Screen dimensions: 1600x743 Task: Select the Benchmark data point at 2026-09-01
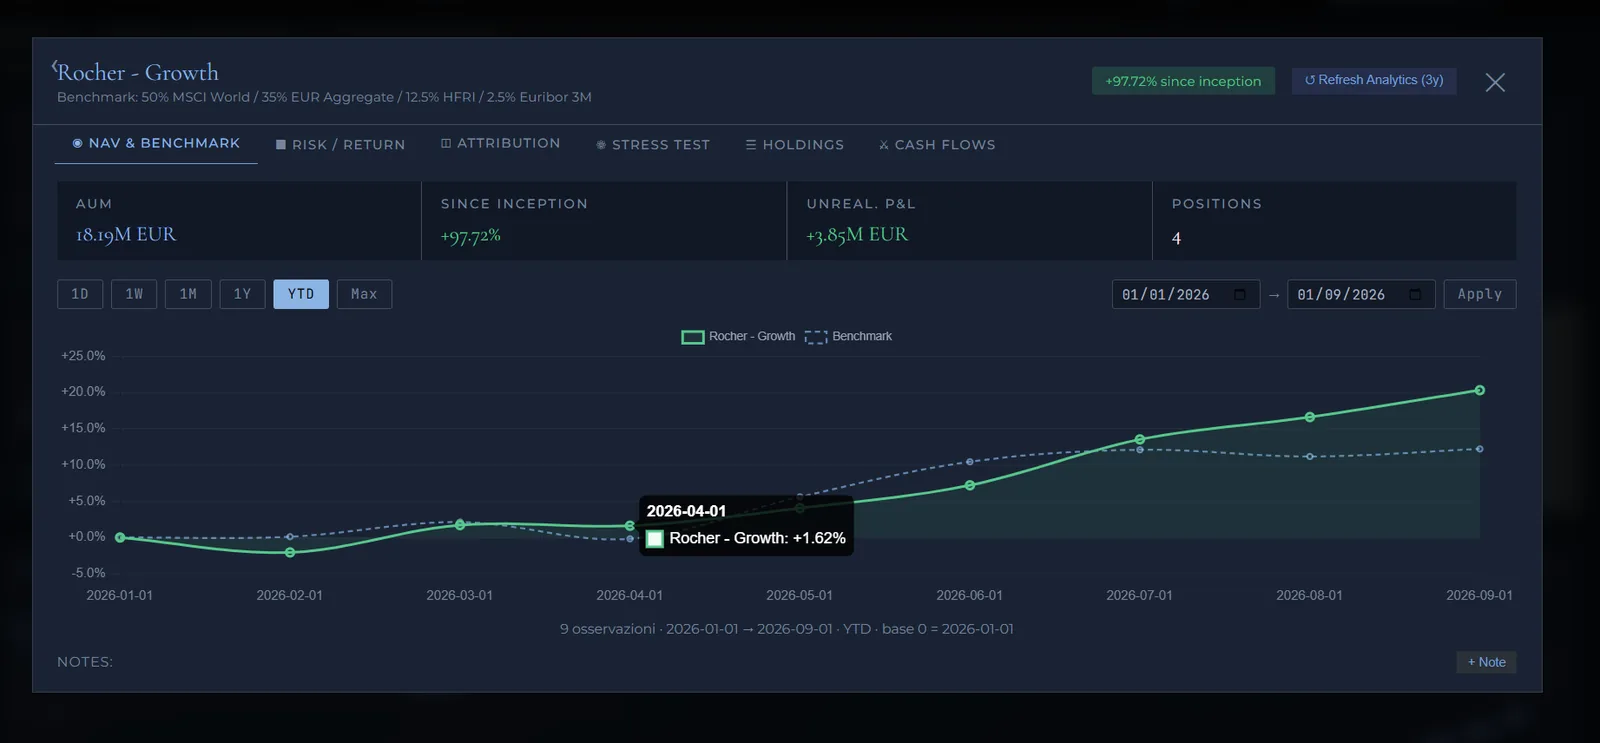(x=1480, y=449)
